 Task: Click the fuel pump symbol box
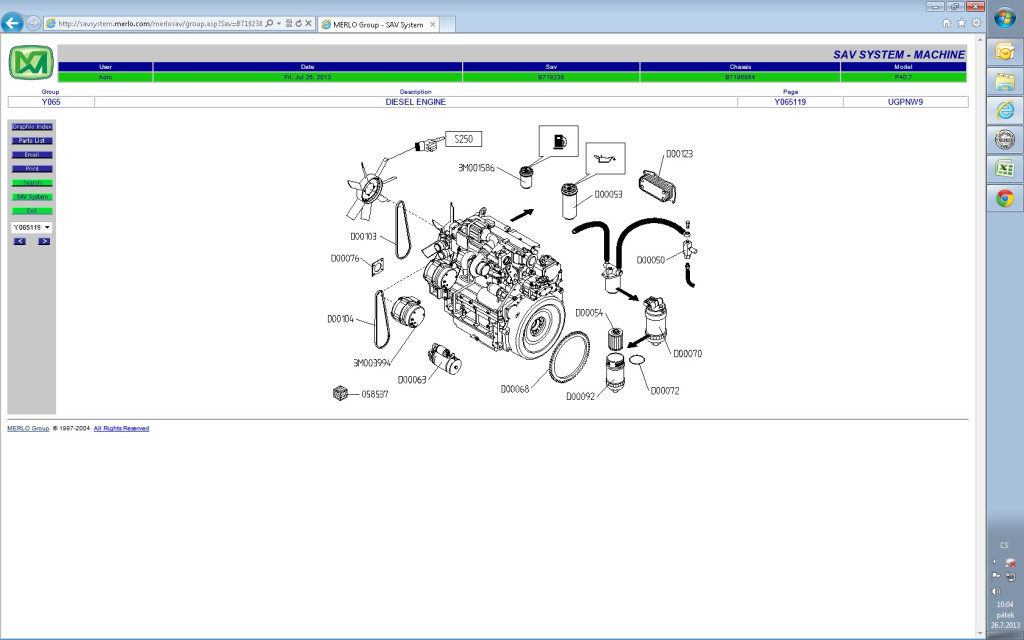click(x=558, y=141)
